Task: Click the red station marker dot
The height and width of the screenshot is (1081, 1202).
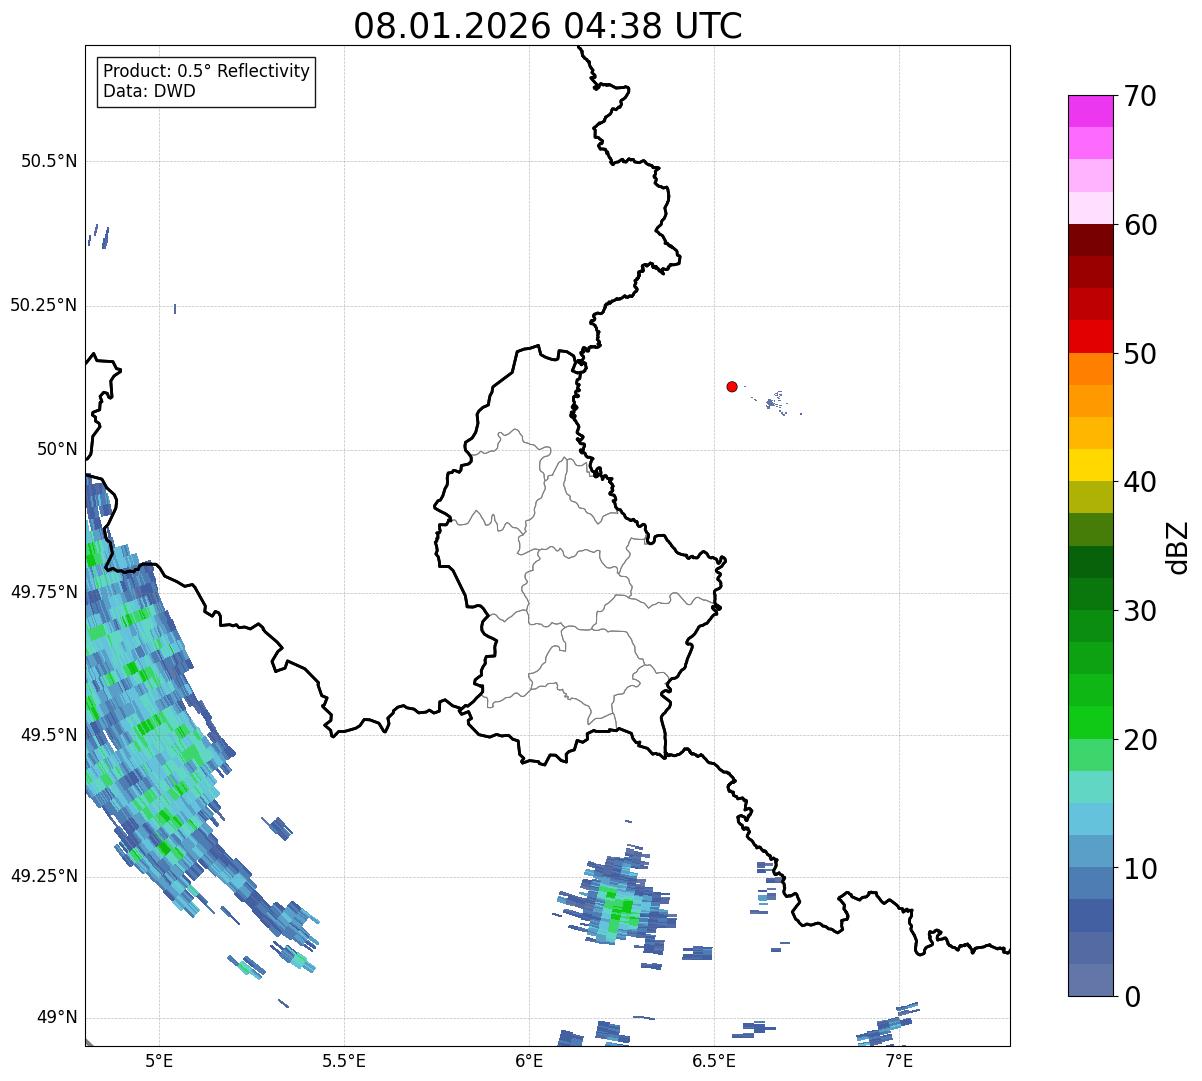Action: click(x=732, y=386)
